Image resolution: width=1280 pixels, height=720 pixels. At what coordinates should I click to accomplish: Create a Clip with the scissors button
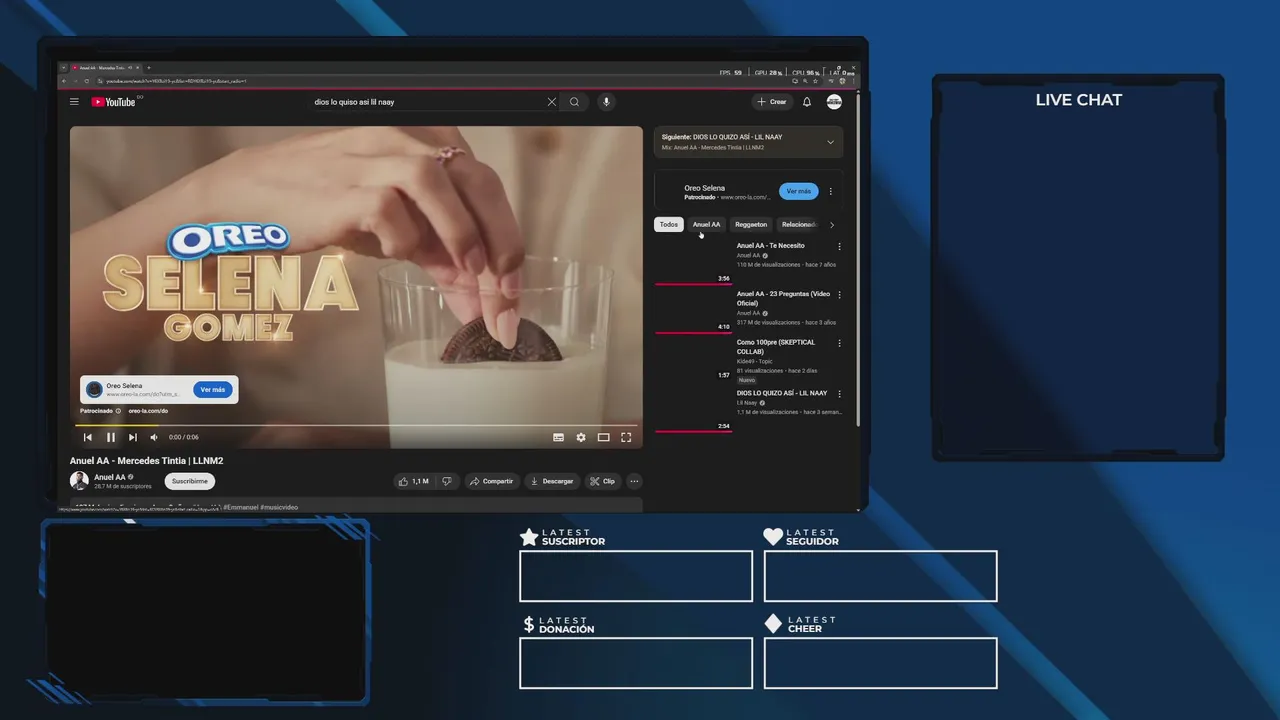[x=602, y=481]
